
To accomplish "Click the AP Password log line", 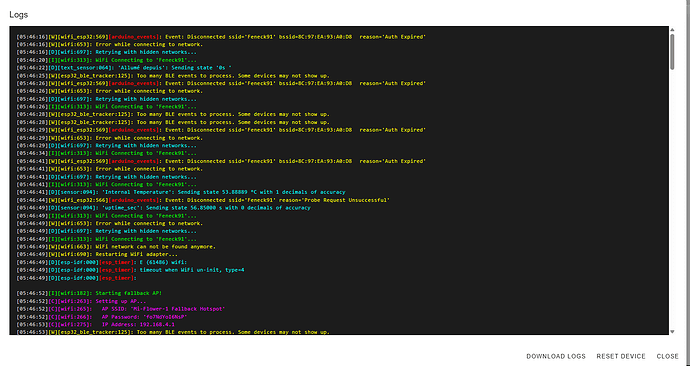I will click(x=102, y=317).
